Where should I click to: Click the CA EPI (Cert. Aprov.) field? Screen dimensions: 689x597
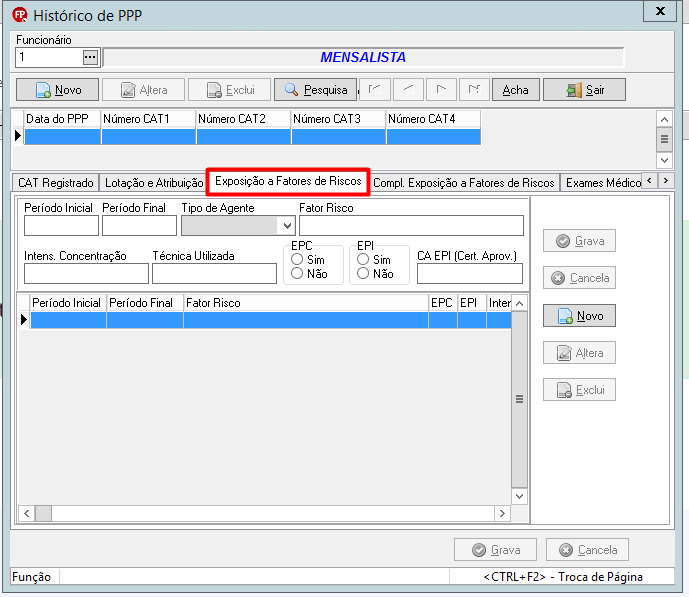pyautogui.click(x=470, y=274)
